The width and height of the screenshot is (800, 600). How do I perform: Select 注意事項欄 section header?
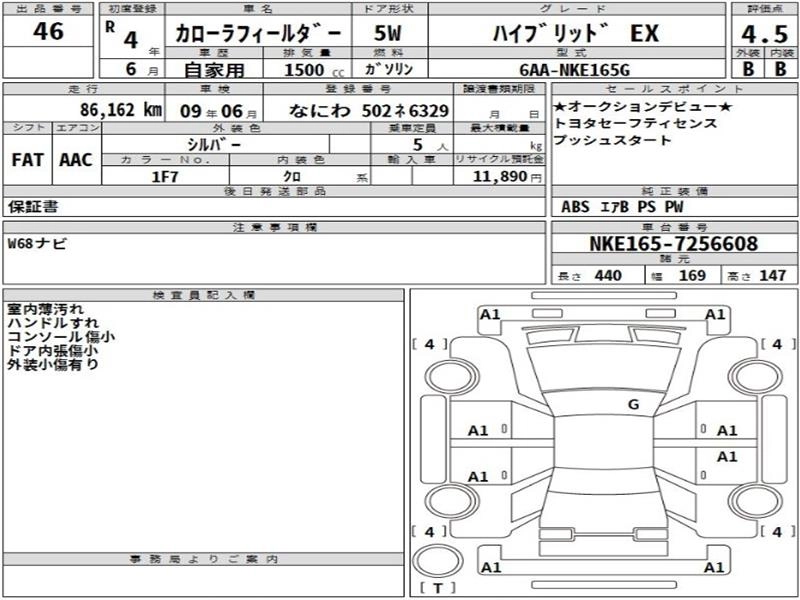pyautogui.click(x=274, y=227)
